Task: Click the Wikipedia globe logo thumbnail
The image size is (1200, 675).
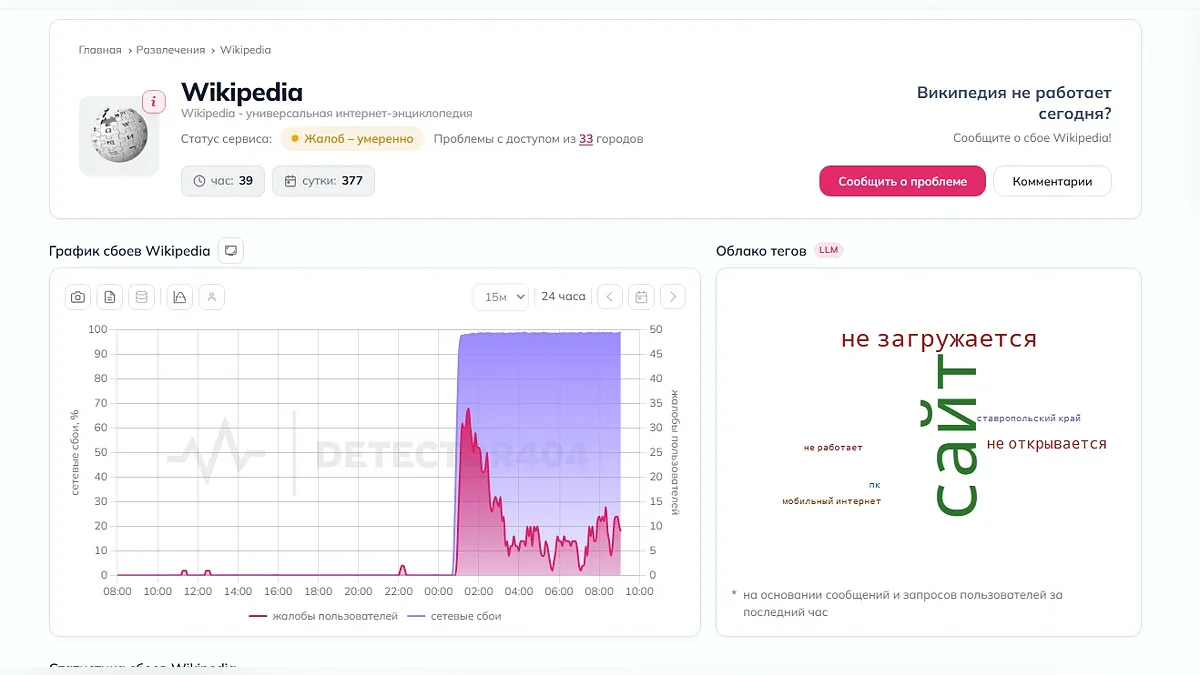Action: click(119, 137)
